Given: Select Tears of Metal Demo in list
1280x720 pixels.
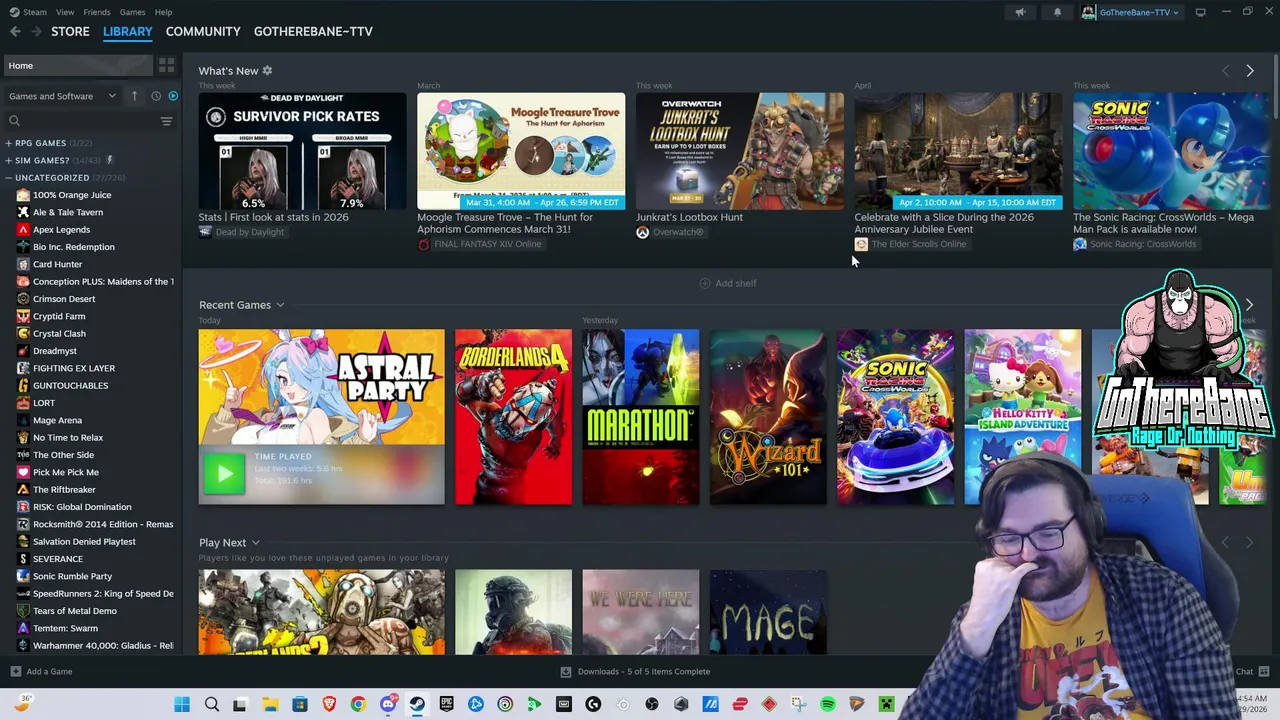Looking at the screenshot, I should coord(74,611).
